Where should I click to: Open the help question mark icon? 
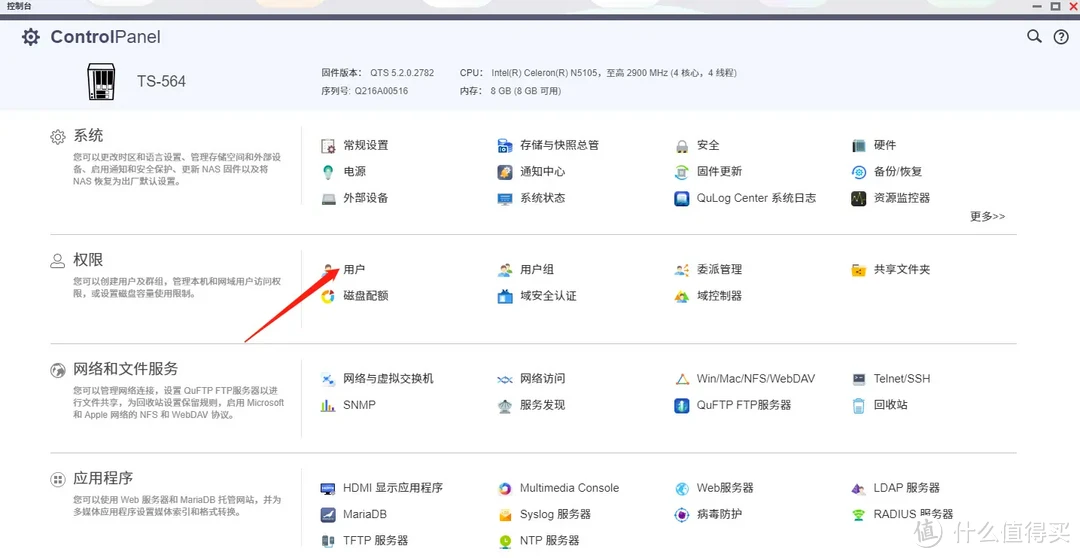1061,37
